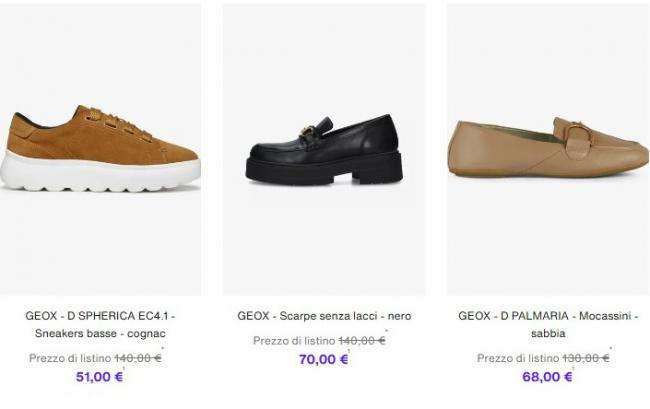Click the Scarpe senza lacci nero title
The width and height of the screenshot is (650, 409).
point(324,316)
